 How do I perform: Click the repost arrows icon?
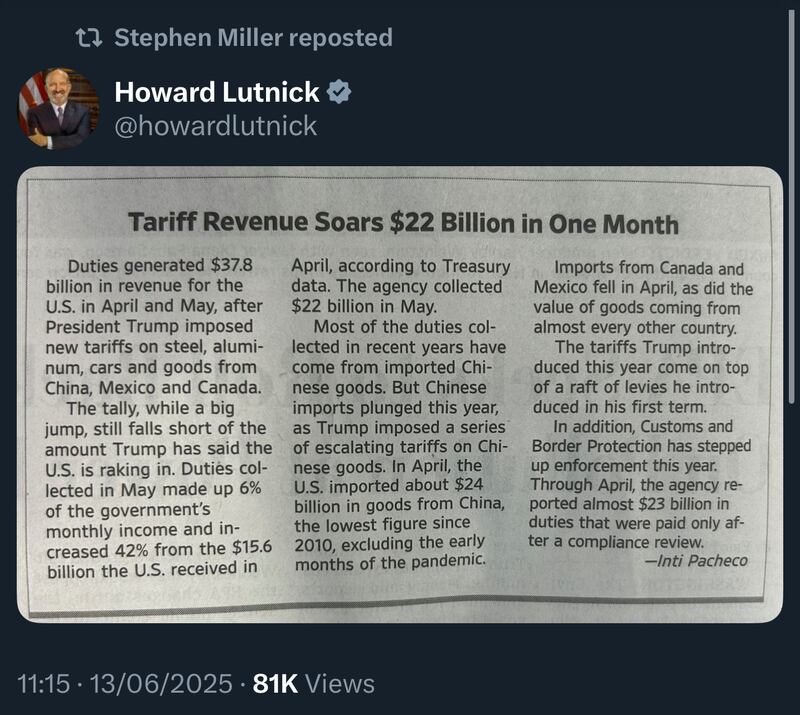click(x=89, y=38)
